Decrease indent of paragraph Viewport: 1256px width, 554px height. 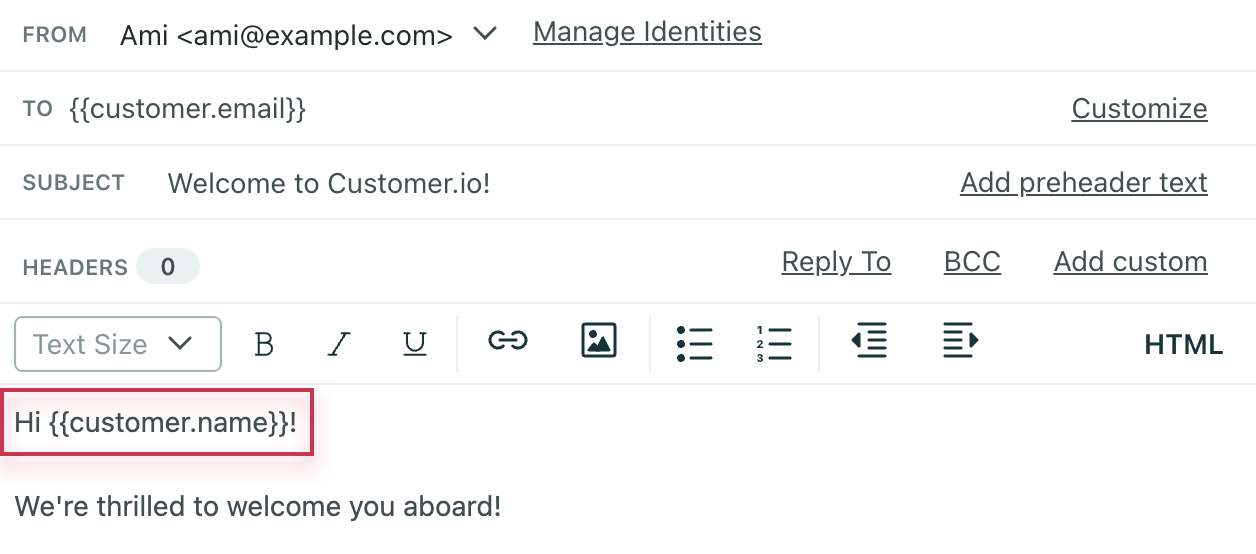868,342
